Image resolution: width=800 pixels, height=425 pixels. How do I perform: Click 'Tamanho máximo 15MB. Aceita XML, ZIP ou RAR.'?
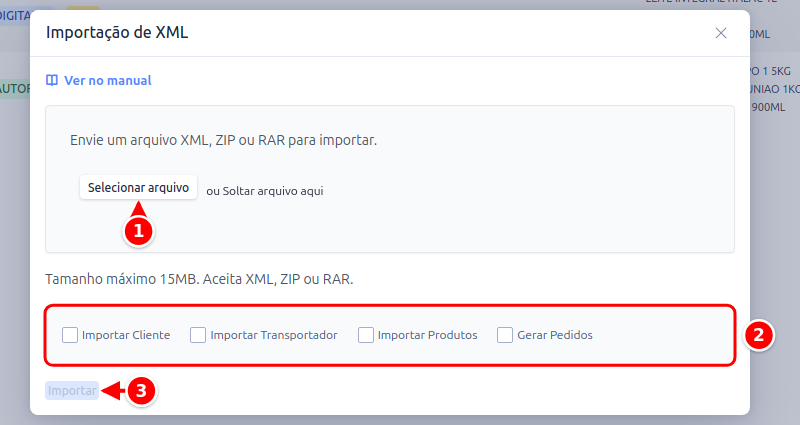click(199, 280)
